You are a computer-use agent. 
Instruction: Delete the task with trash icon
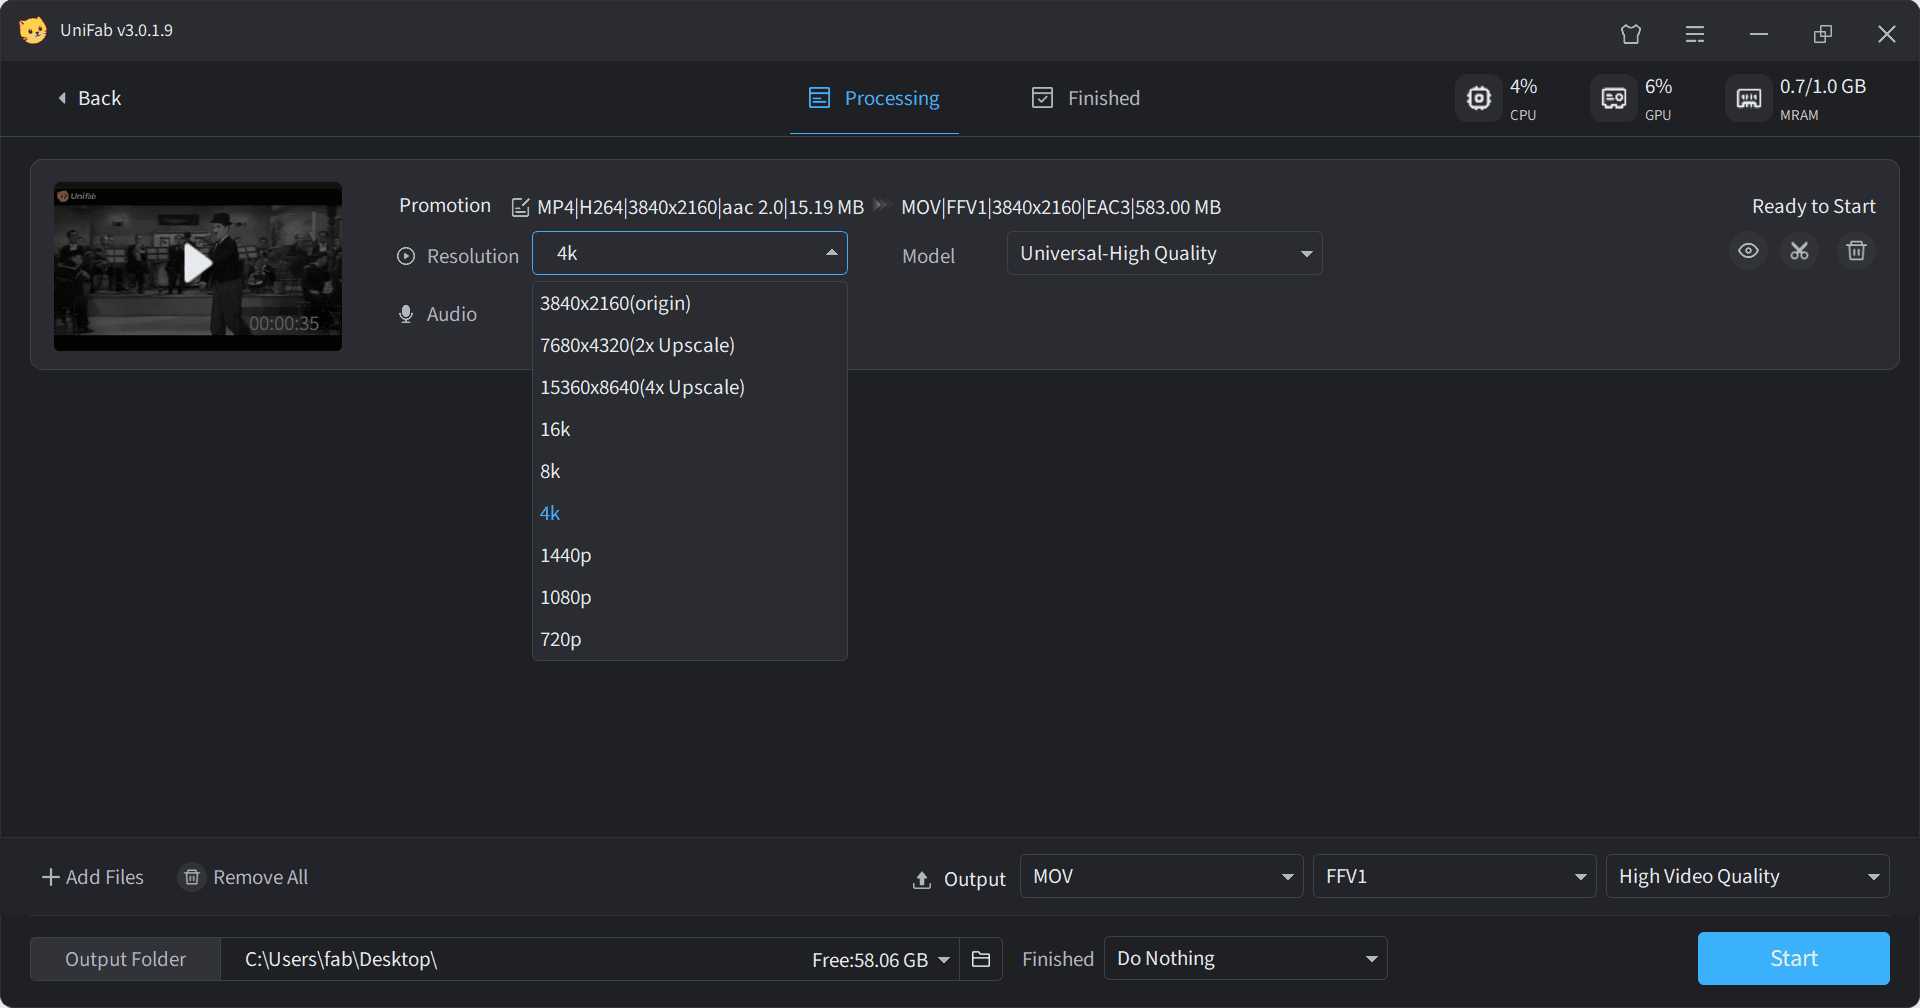1856,251
